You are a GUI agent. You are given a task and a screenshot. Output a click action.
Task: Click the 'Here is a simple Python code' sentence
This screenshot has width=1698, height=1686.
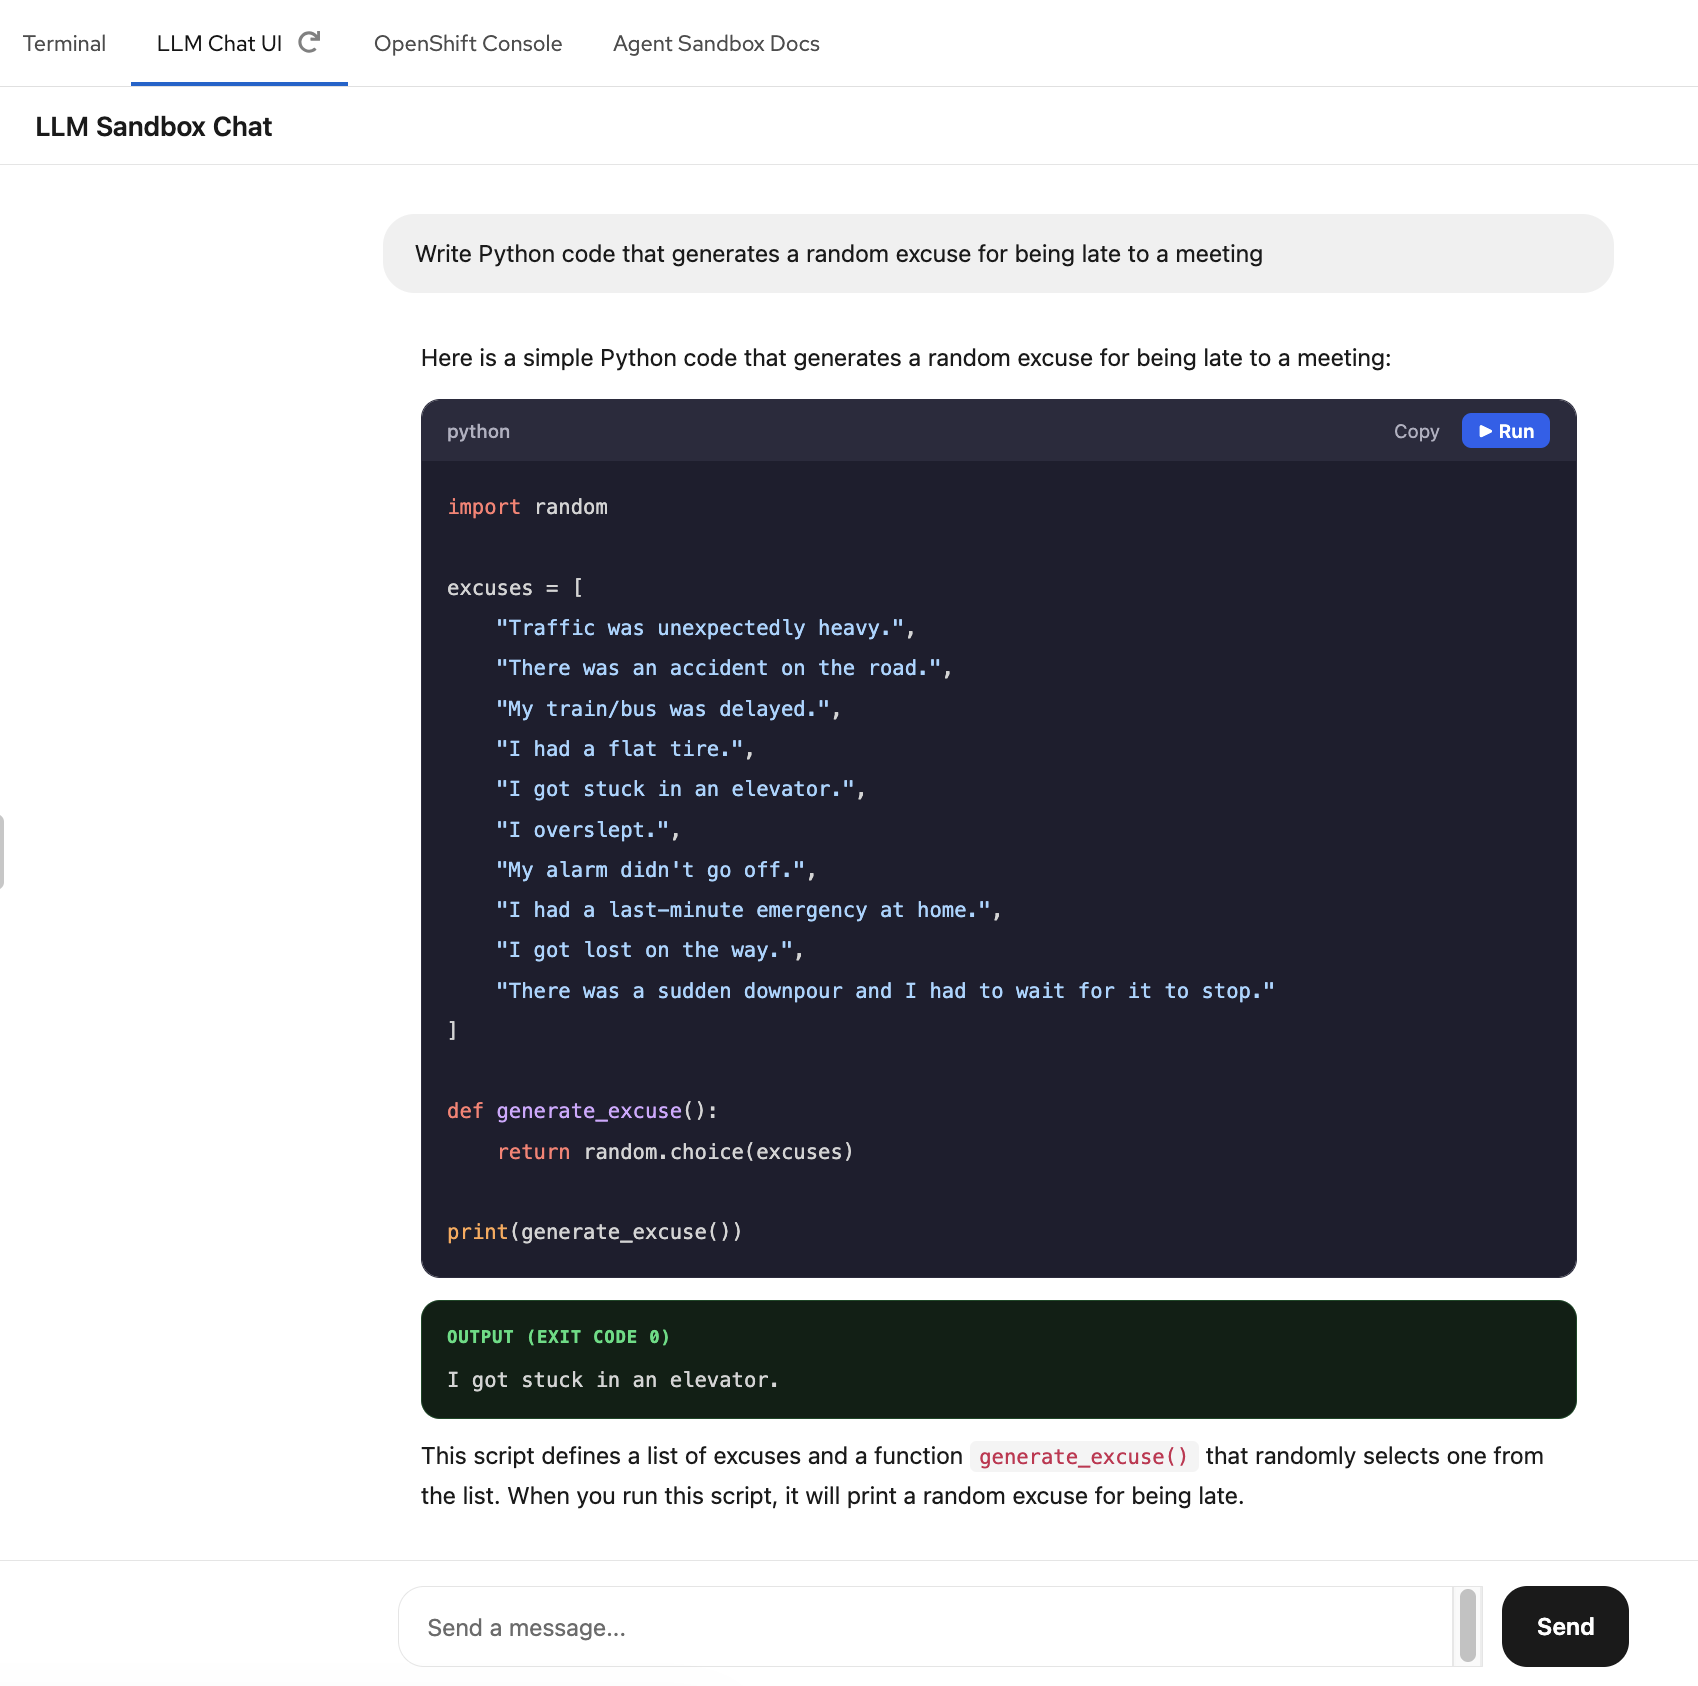(x=906, y=358)
